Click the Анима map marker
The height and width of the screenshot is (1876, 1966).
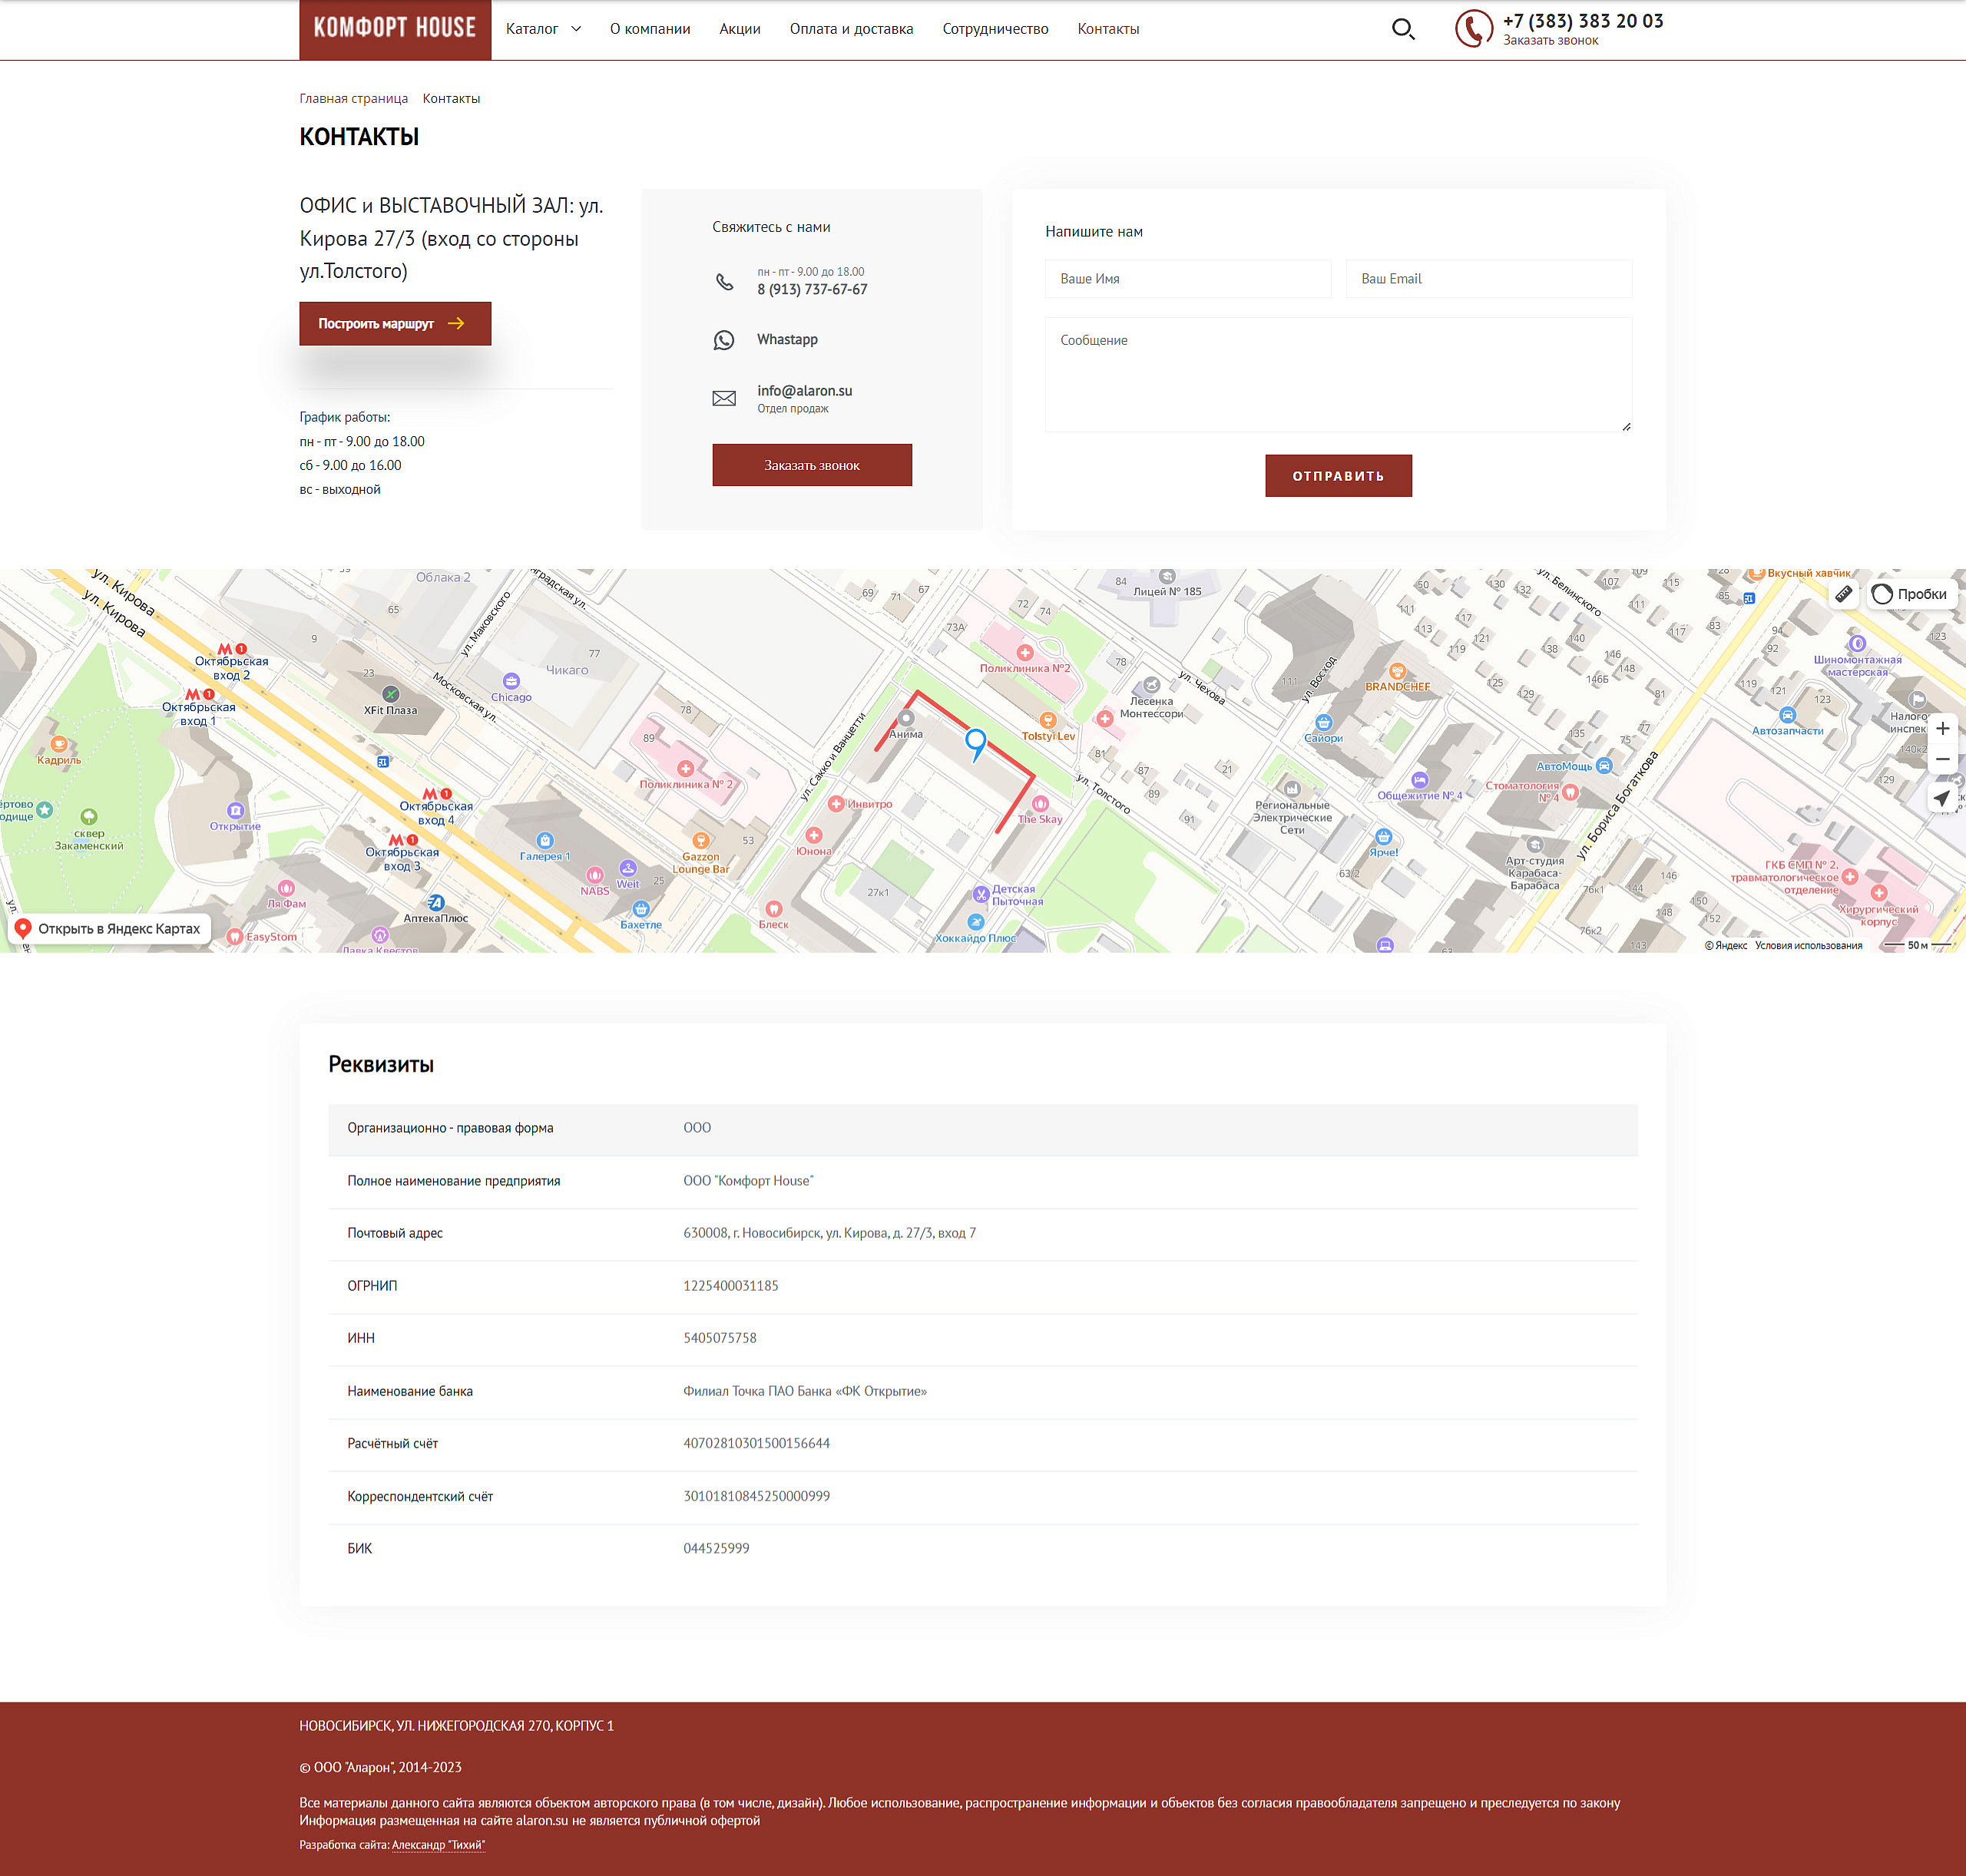906,718
